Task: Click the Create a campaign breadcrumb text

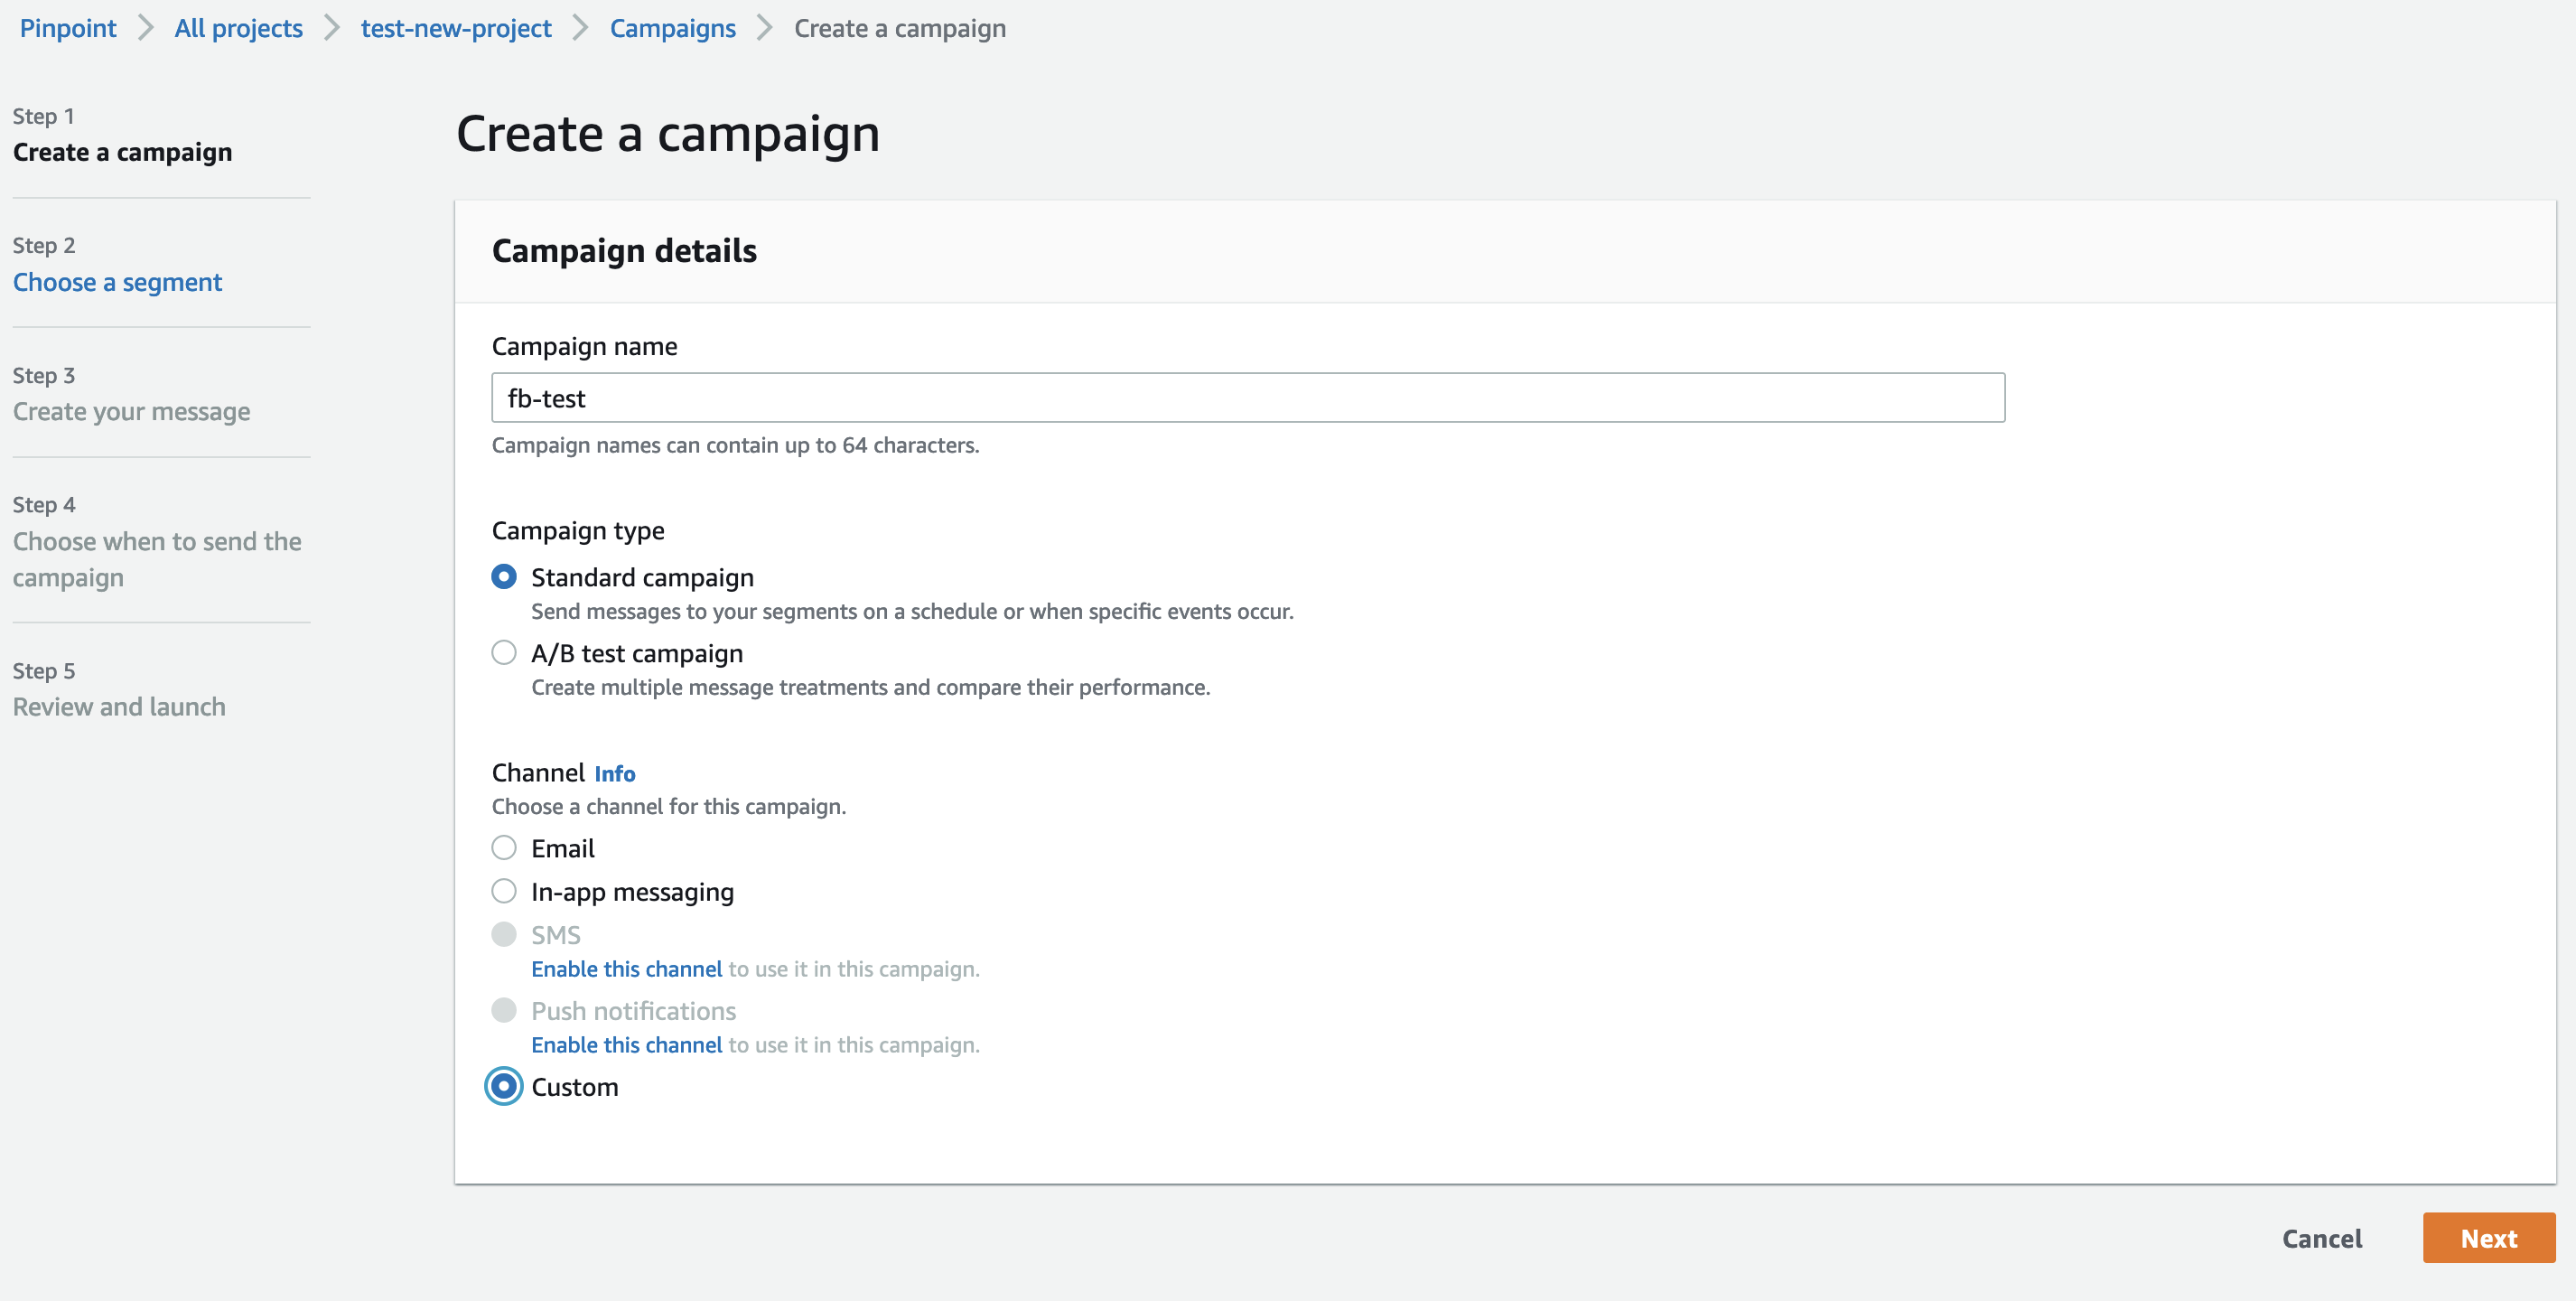Action: click(899, 28)
